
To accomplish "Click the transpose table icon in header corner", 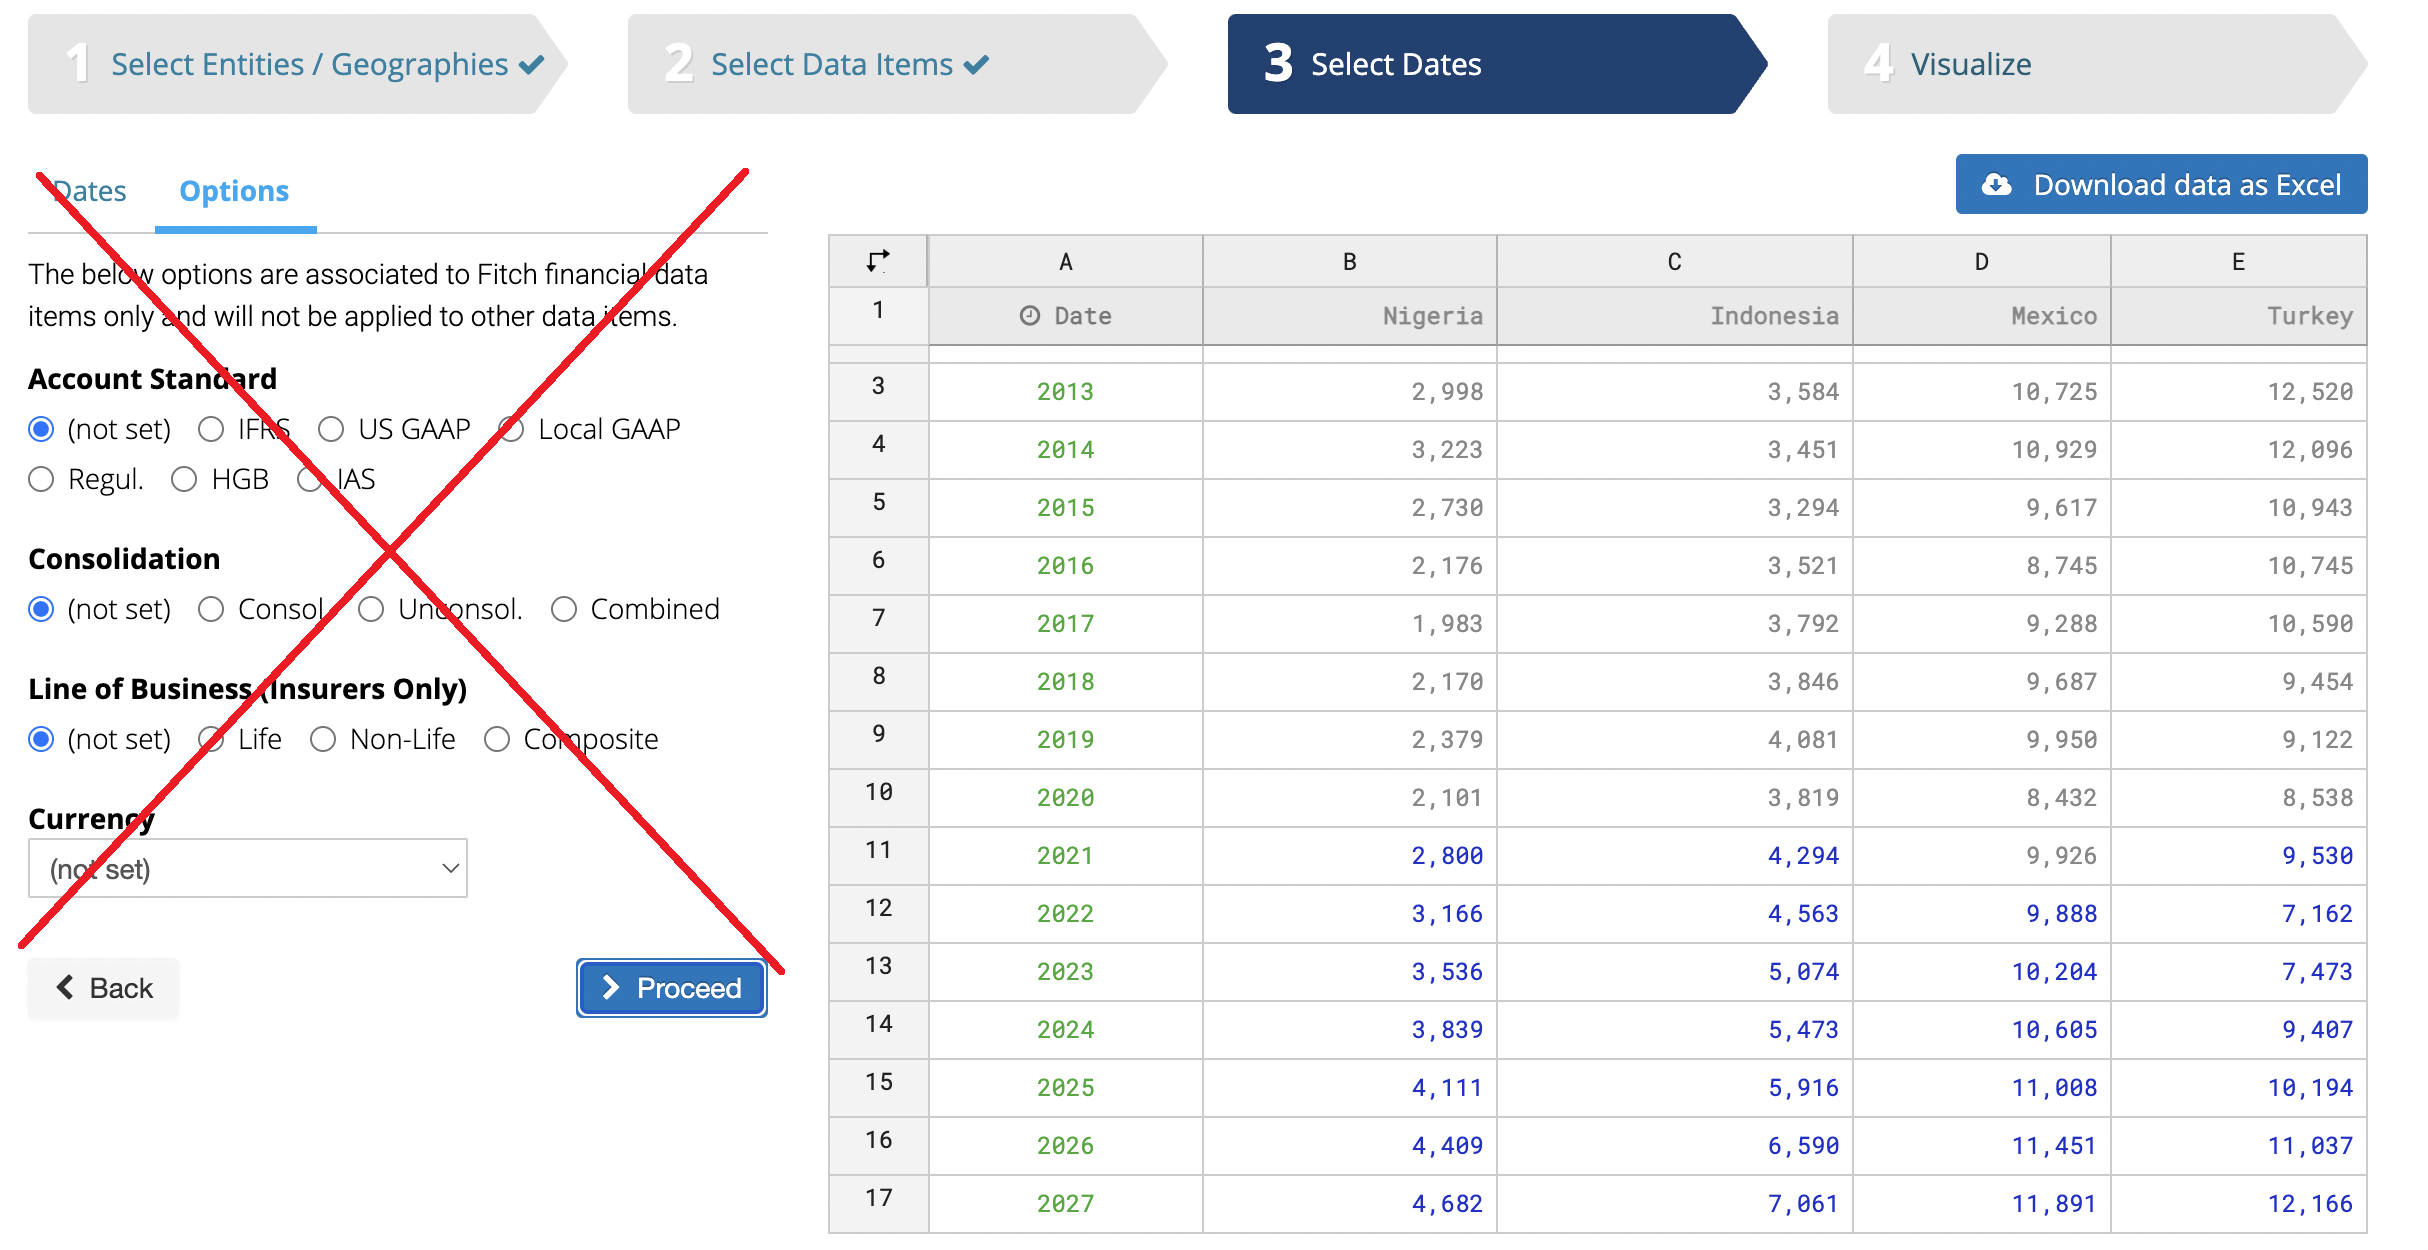I will [878, 261].
